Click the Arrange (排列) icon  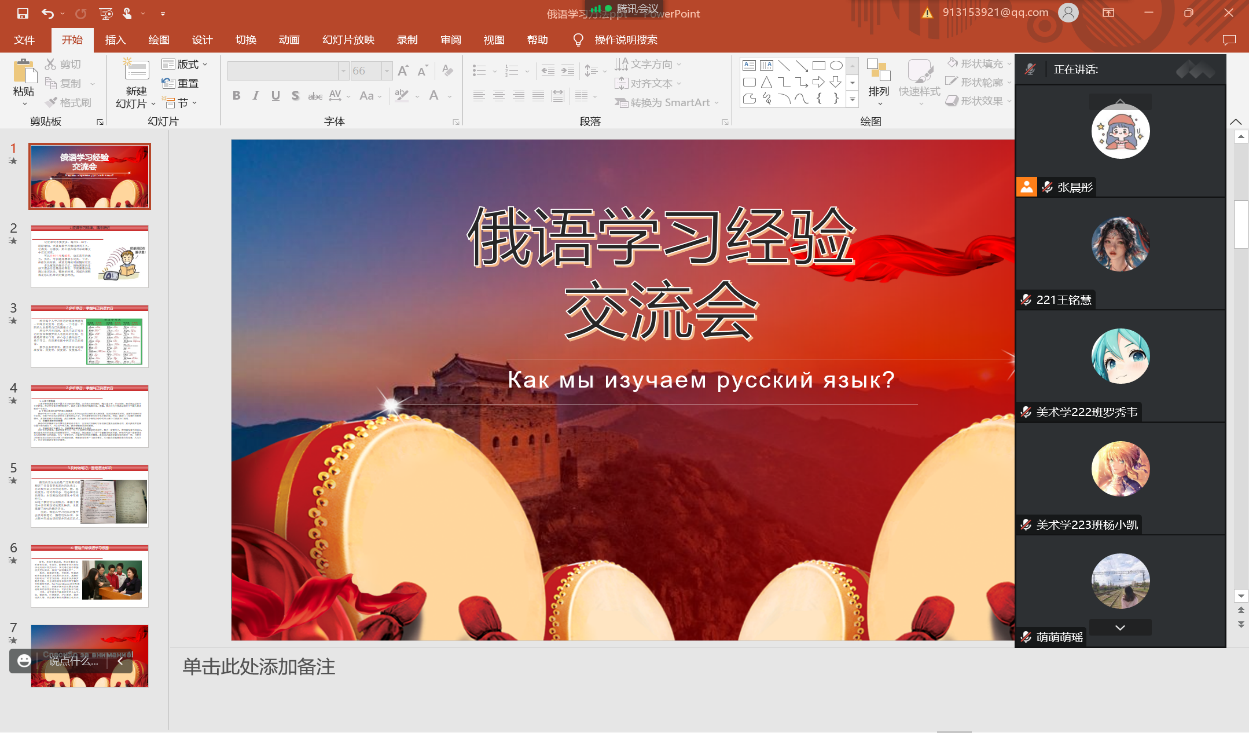pos(878,73)
